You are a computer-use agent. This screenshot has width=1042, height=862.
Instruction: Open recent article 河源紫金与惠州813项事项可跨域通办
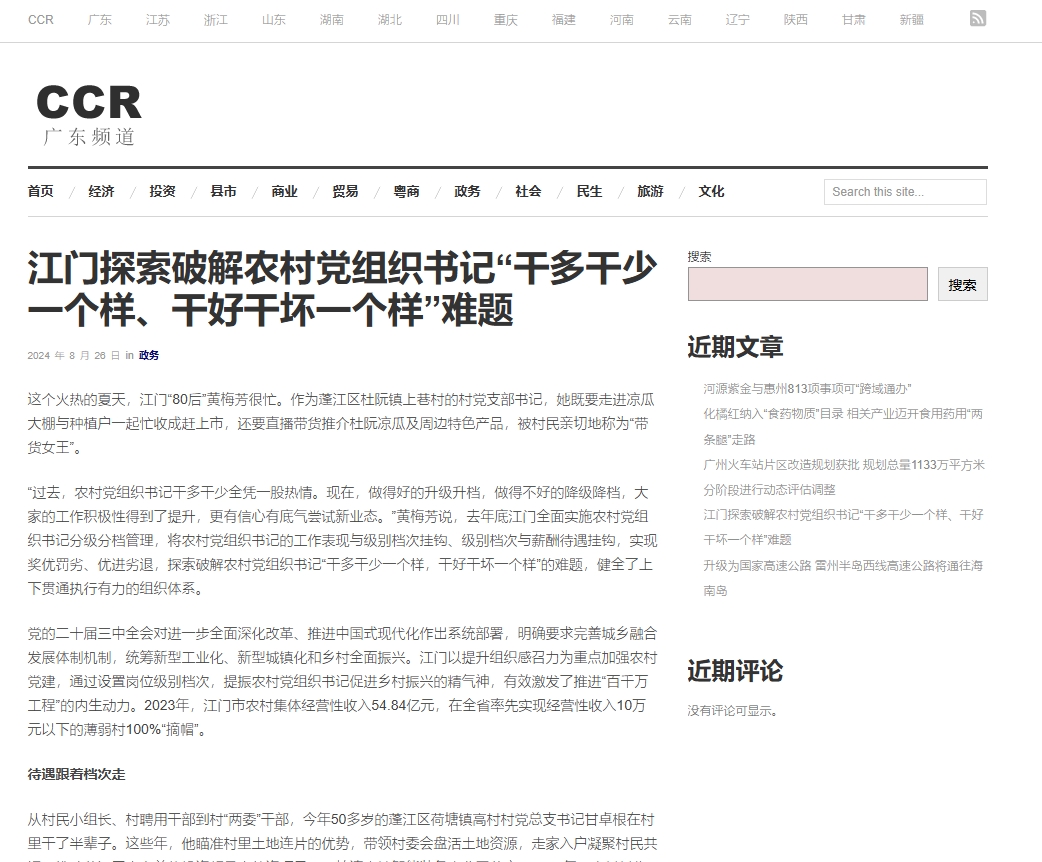807,389
